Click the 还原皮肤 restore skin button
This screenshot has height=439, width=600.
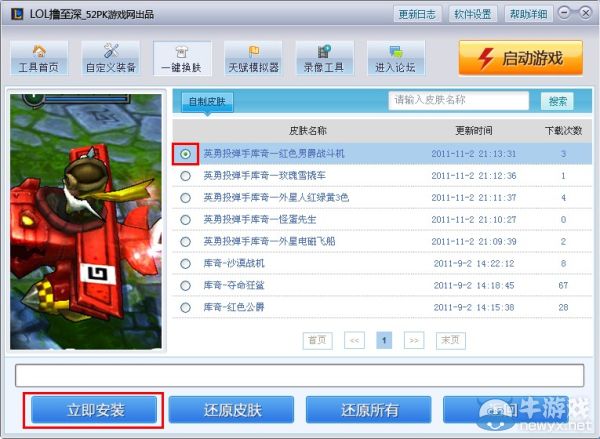click(x=232, y=410)
